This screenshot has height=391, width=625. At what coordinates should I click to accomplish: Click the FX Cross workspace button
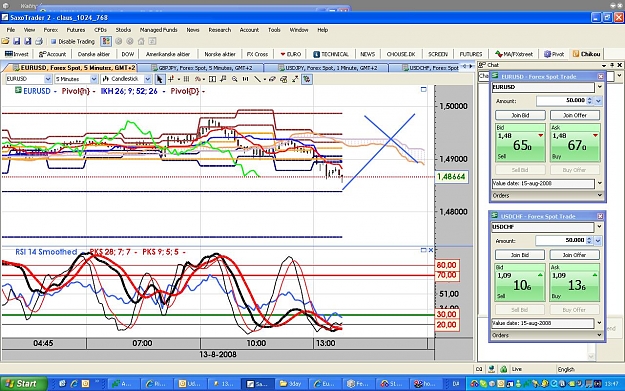257,54
